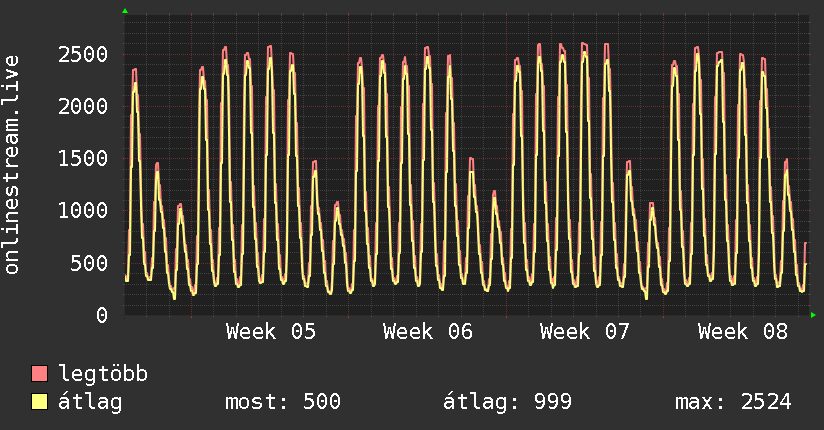Select the átlag legend label text
Screen dimensions: 824x430
pos(90,402)
